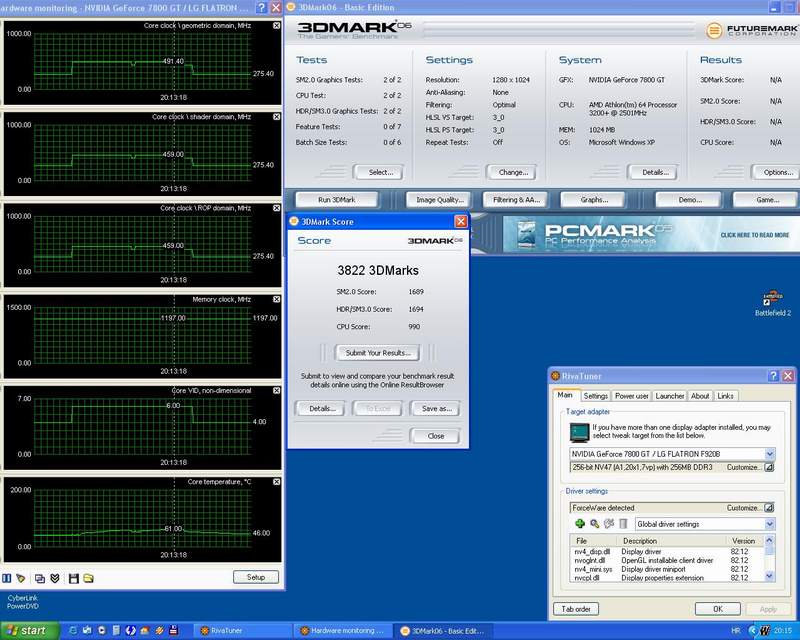Open the Launcher tab in RivaTuner

click(x=669, y=396)
